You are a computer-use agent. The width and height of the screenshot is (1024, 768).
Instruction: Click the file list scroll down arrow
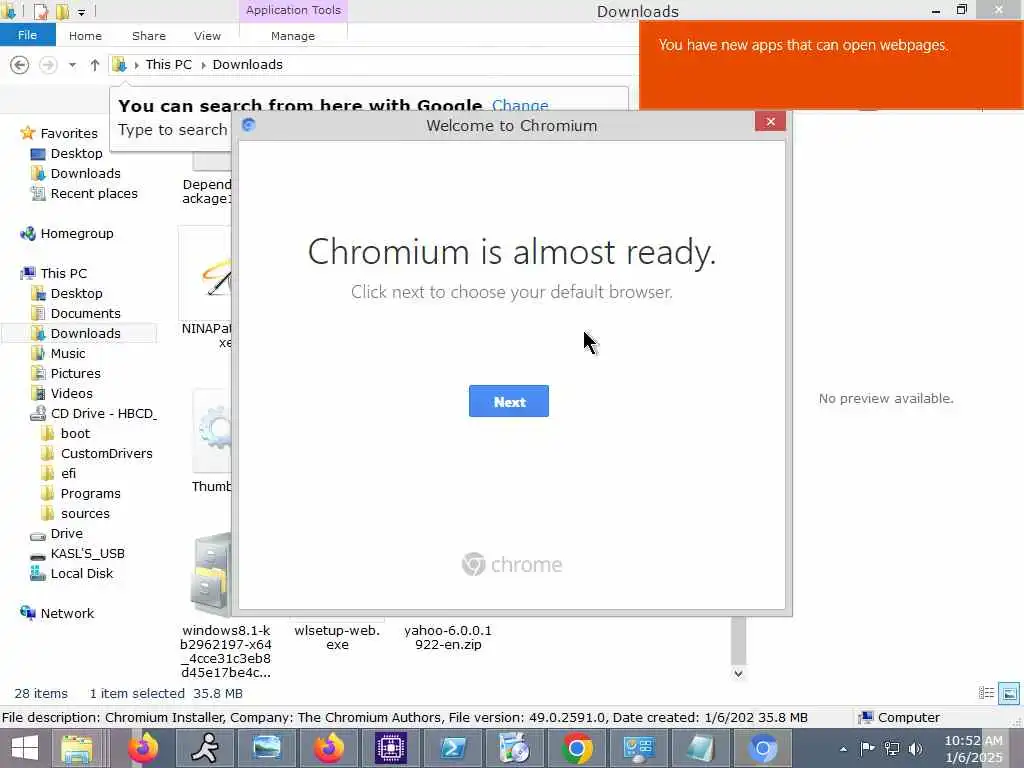point(738,673)
